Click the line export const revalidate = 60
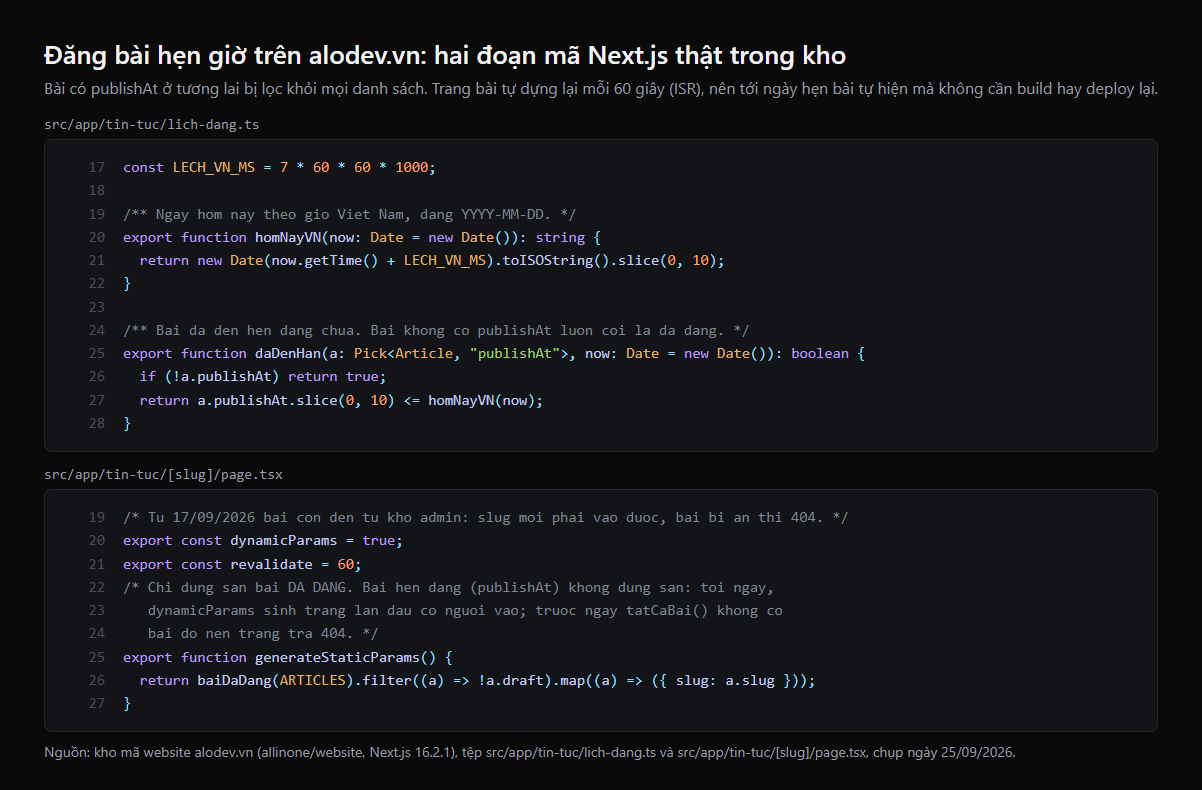 (241, 564)
